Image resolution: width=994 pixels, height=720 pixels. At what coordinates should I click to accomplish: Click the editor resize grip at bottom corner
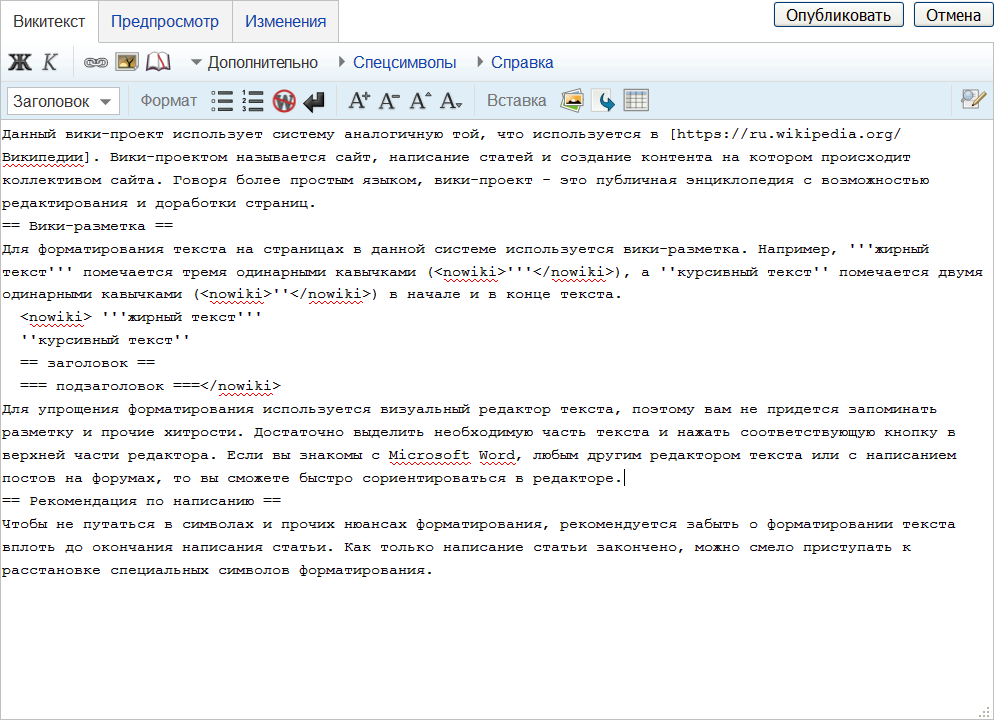(x=984, y=712)
